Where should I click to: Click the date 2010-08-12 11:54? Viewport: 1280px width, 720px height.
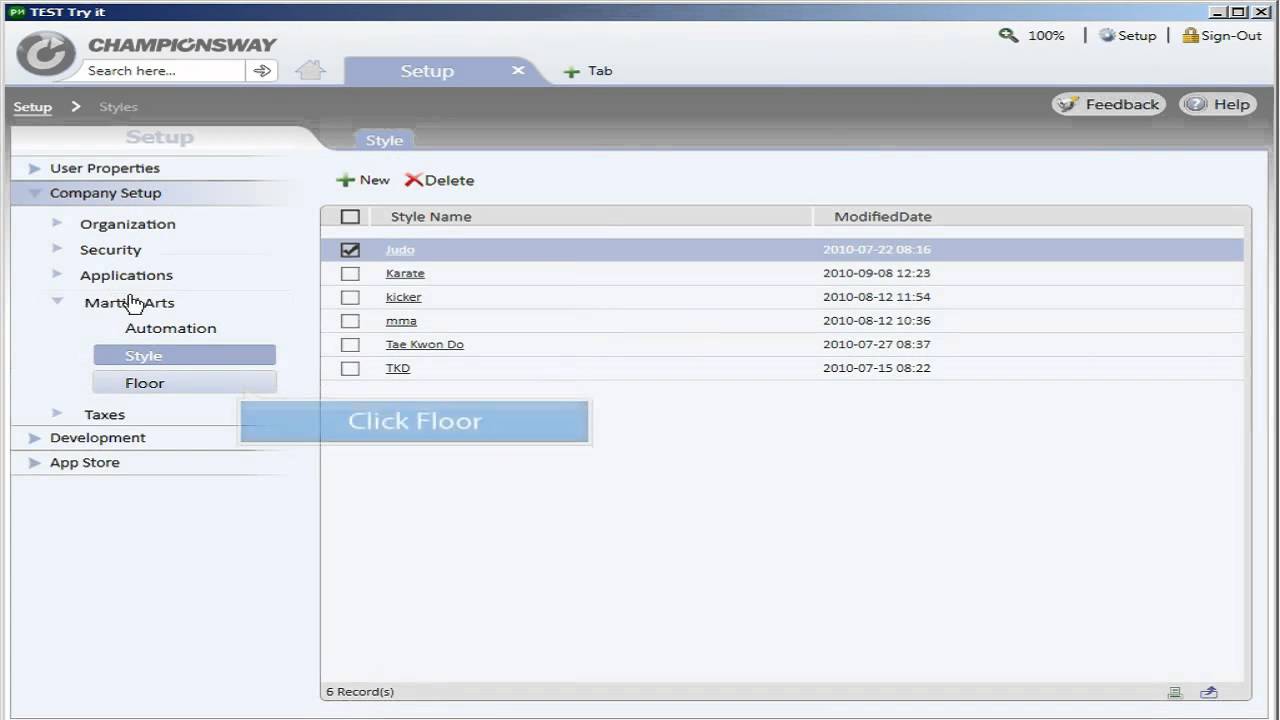(877, 297)
